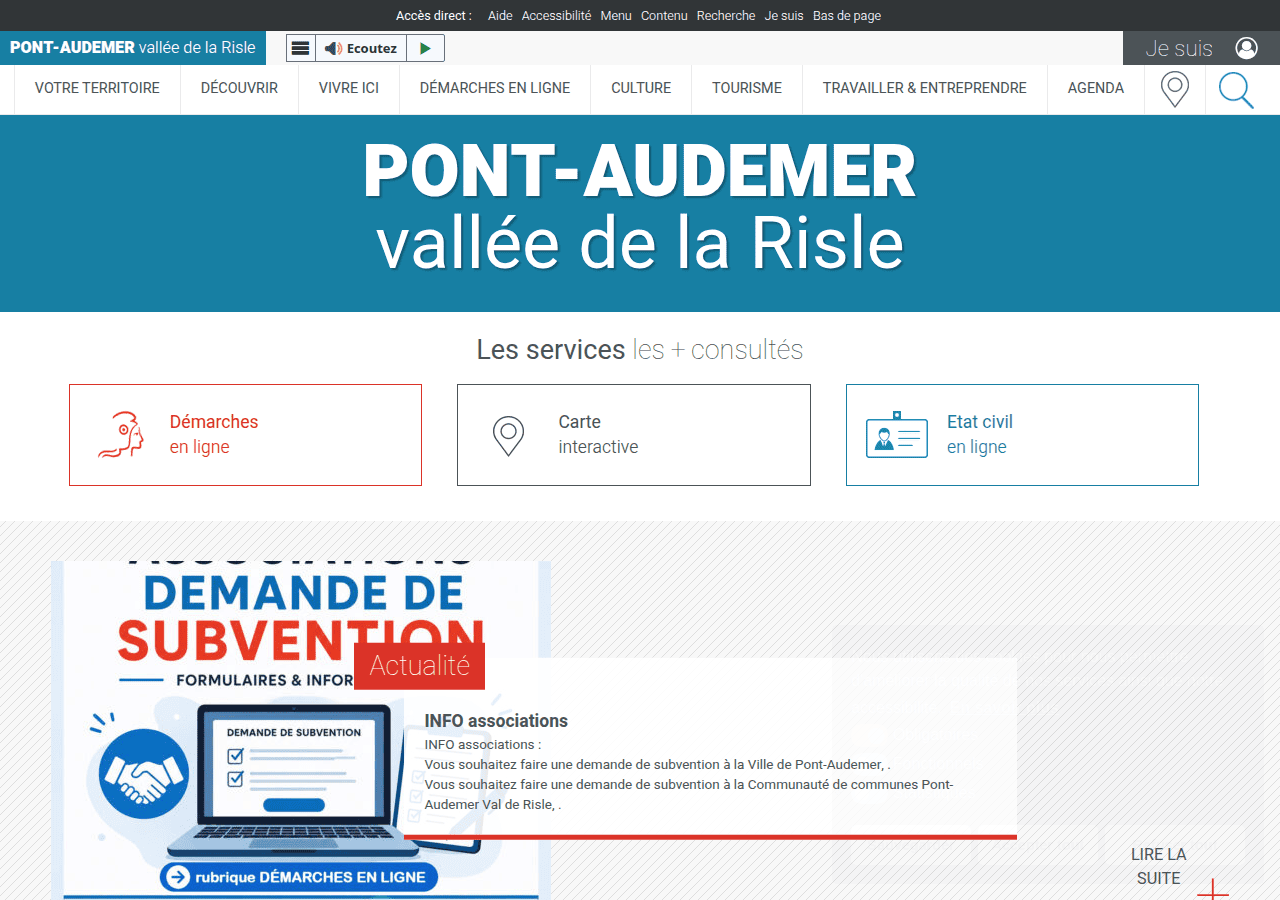The width and height of the screenshot is (1280, 900).
Task: Open the DÉCOUVRIR menu
Action: click(x=239, y=88)
